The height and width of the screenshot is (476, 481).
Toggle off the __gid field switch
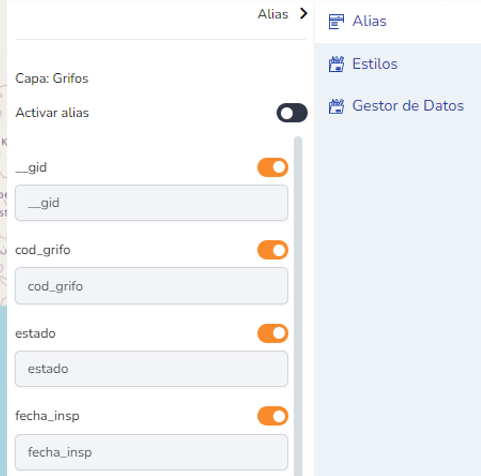point(273,167)
